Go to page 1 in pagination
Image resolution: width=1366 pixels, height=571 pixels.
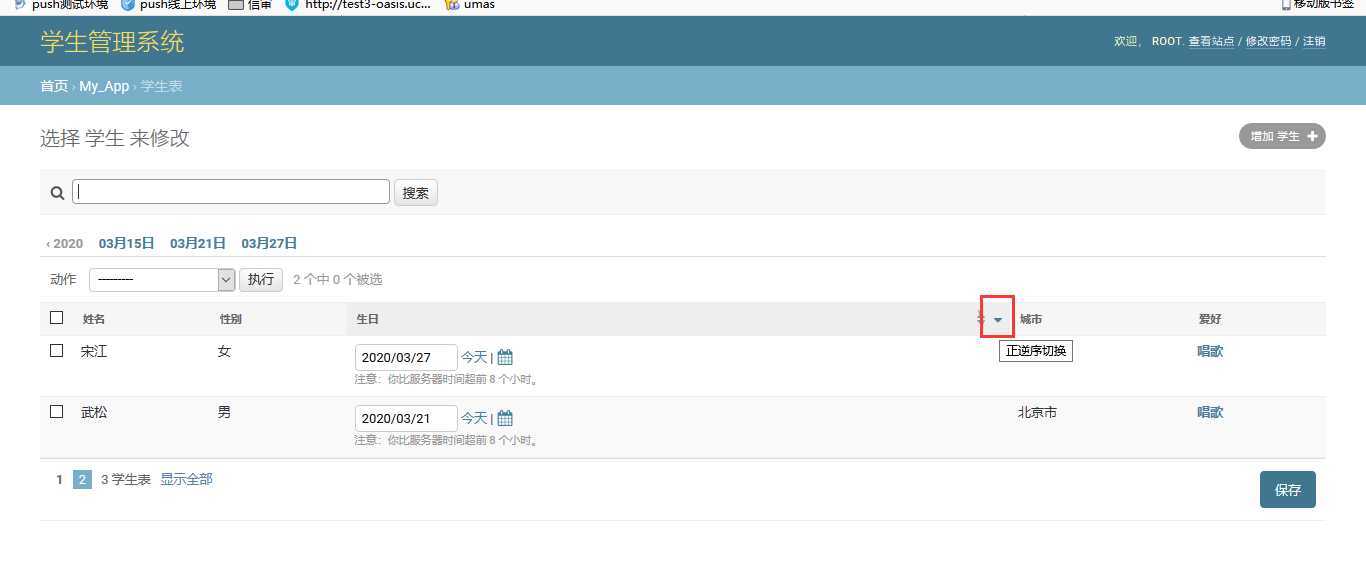coord(60,480)
